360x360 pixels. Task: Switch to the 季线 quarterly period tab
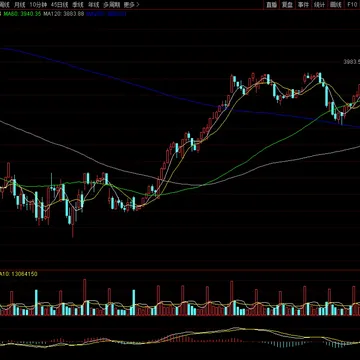click(78, 5)
